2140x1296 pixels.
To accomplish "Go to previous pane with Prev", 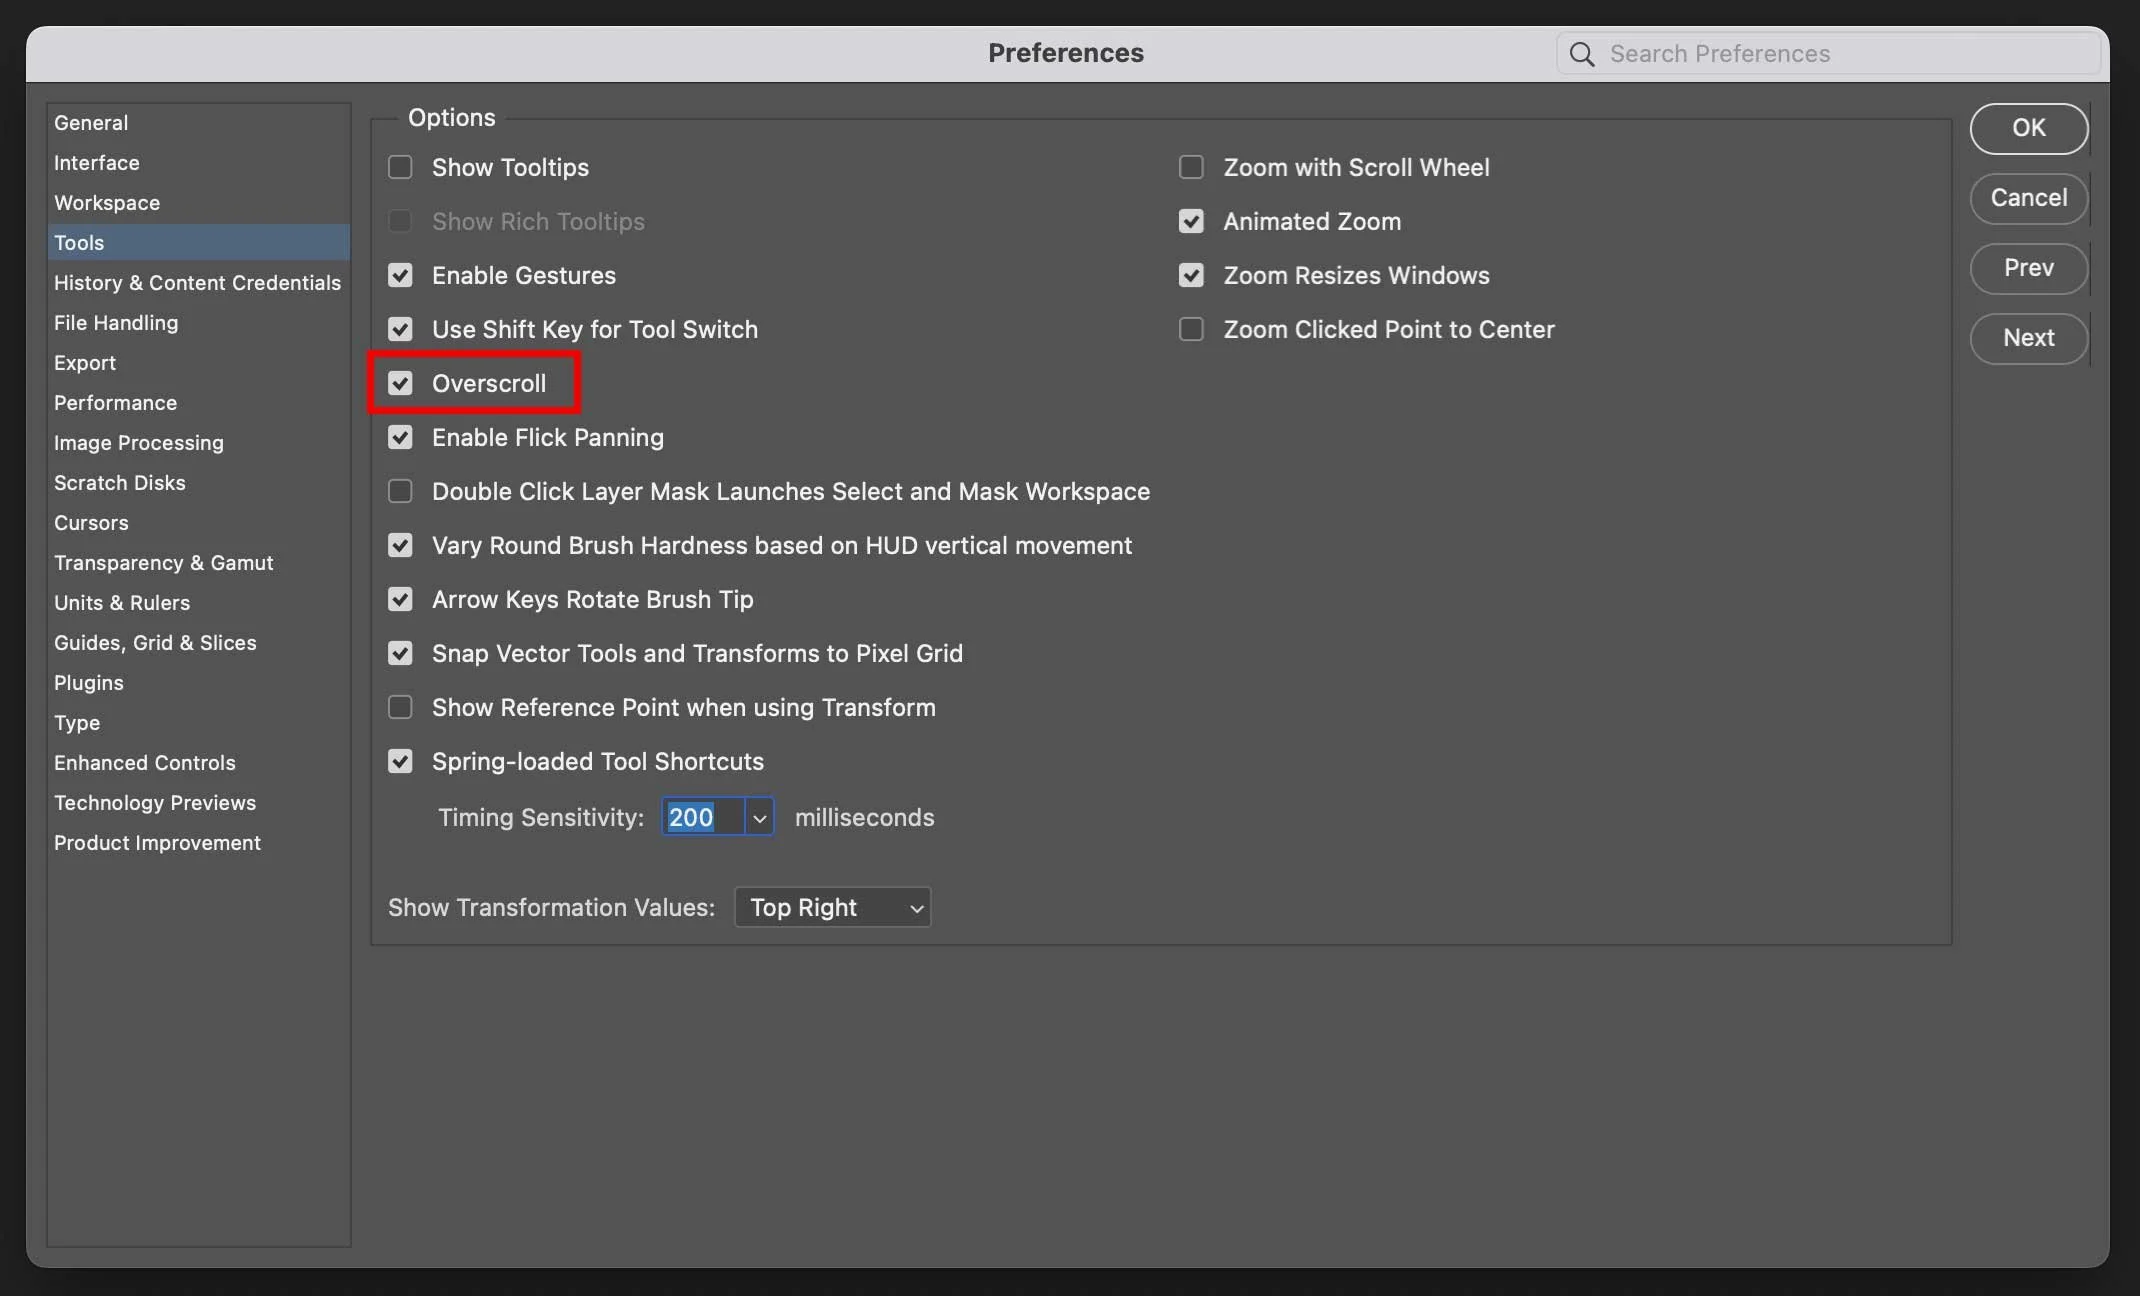I will [x=2029, y=268].
